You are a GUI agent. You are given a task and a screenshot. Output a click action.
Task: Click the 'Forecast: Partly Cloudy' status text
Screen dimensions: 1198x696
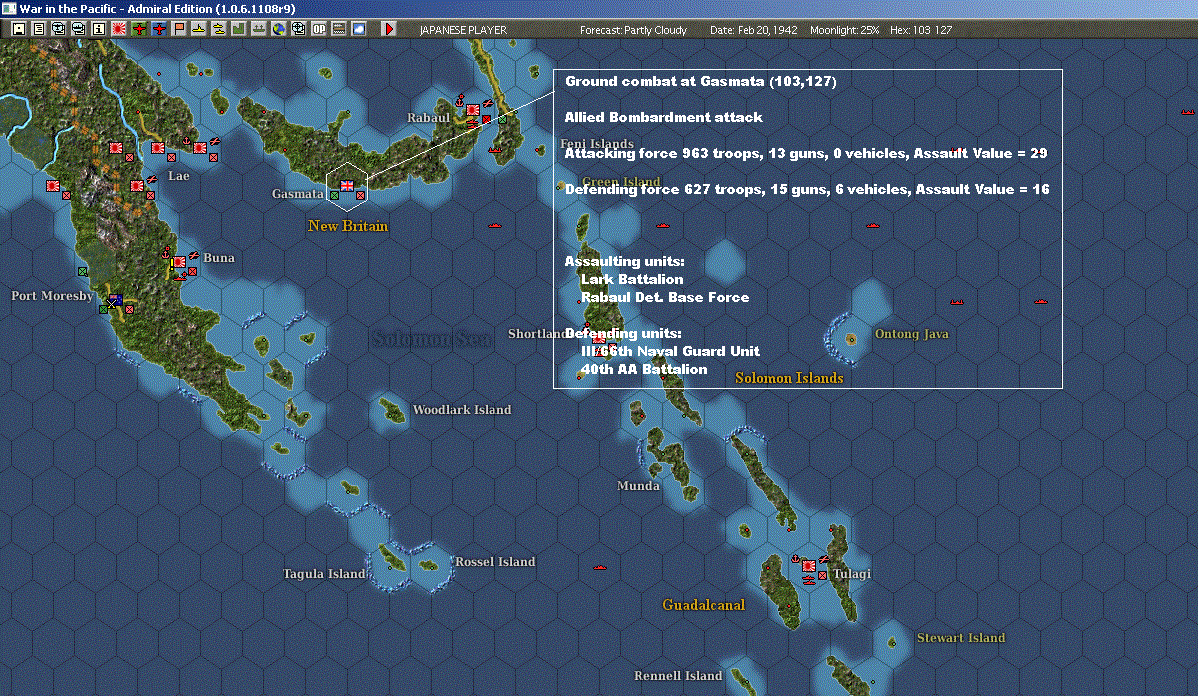click(x=633, y=30)
